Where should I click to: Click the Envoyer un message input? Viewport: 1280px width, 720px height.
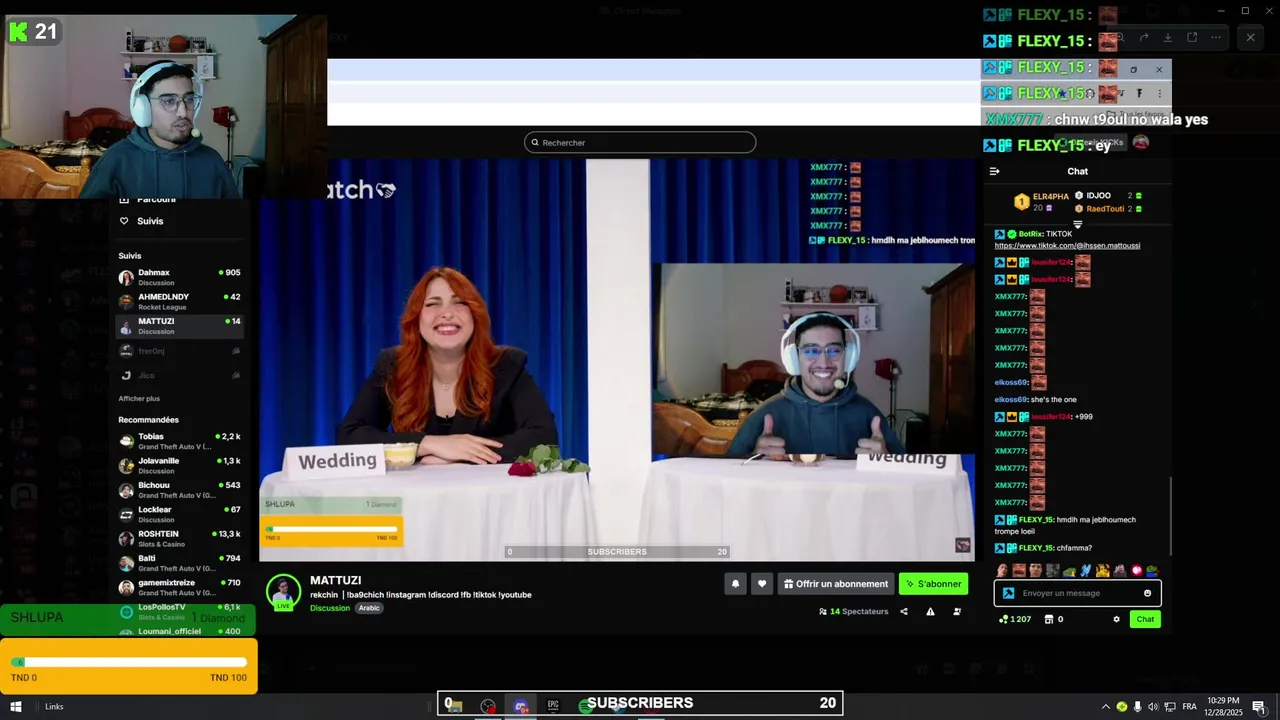pyautogui.click(x=1078, y=593)
